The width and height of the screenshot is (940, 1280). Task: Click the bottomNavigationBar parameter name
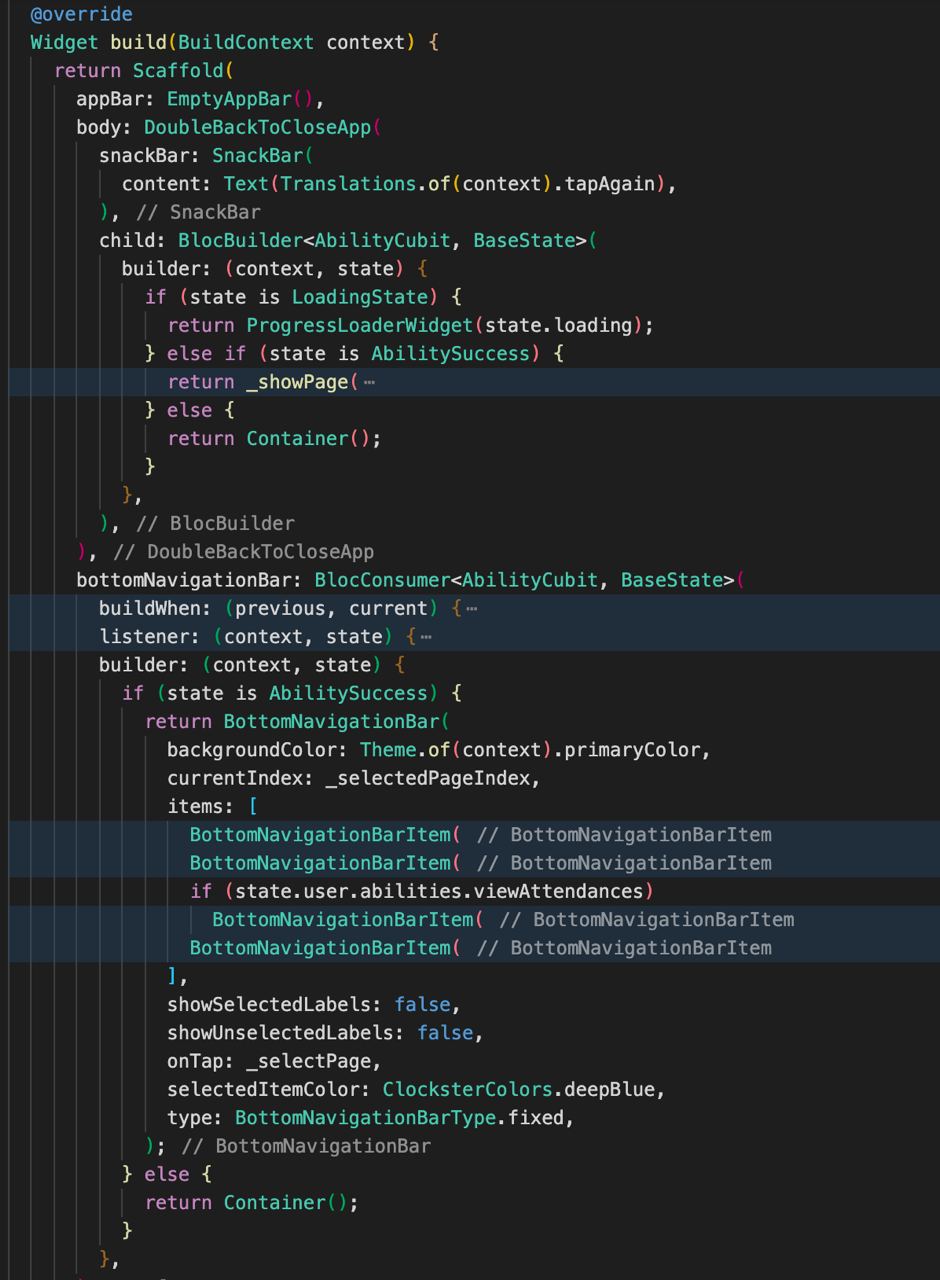pos(184,580)
